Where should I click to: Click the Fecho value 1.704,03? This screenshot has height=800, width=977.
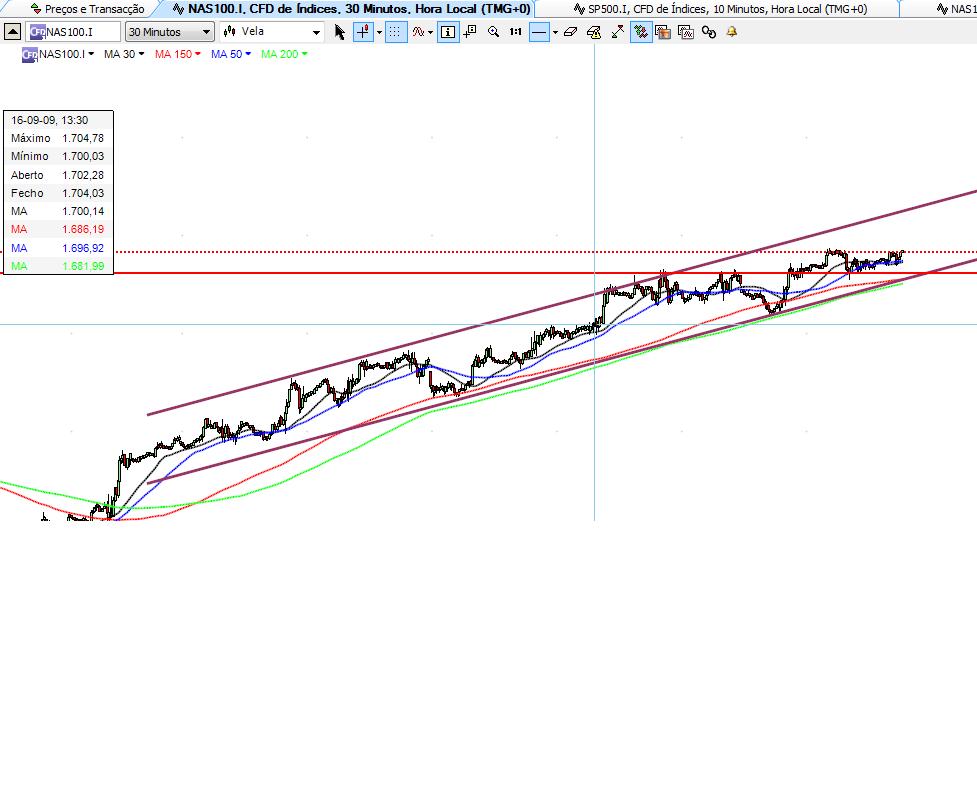pyautogui.click(x=83, y=193)
